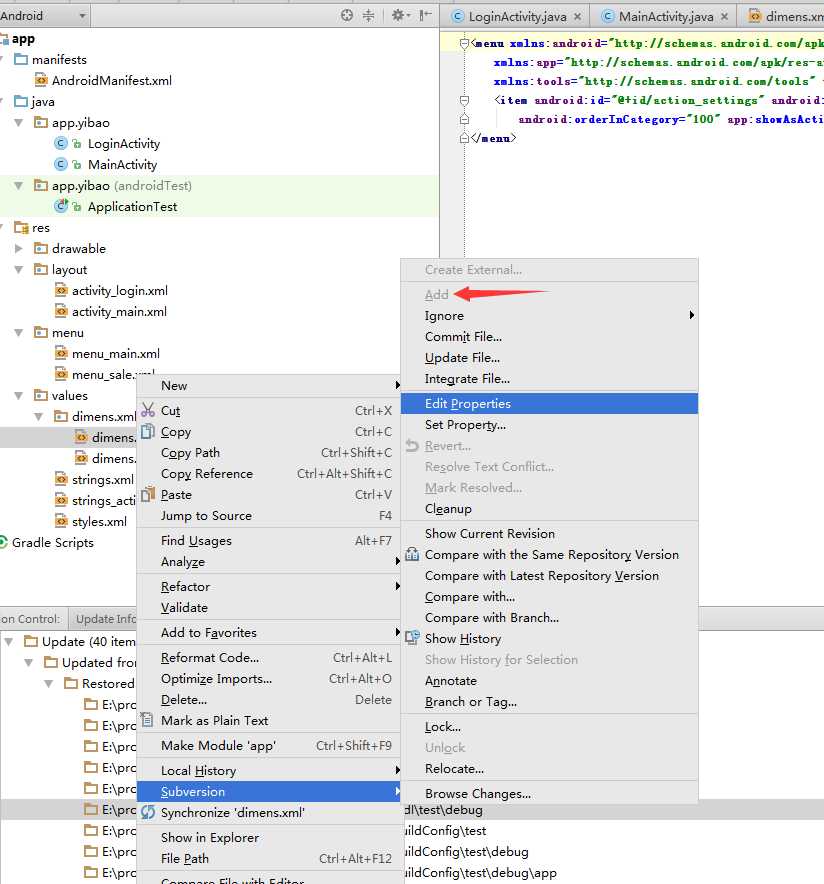
Task: Click the Cut scissors icon in context menu
Action: 148,410
